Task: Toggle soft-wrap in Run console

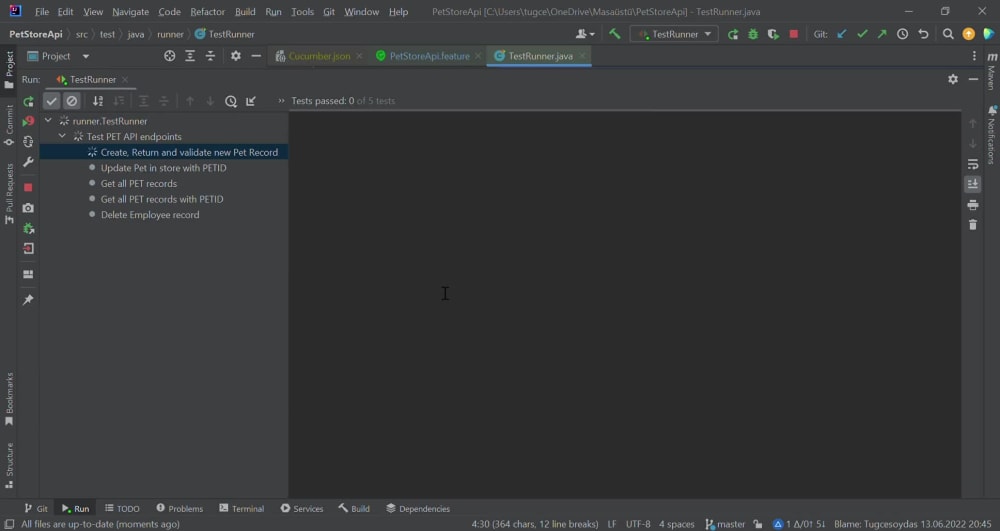Action: point(973,164)
